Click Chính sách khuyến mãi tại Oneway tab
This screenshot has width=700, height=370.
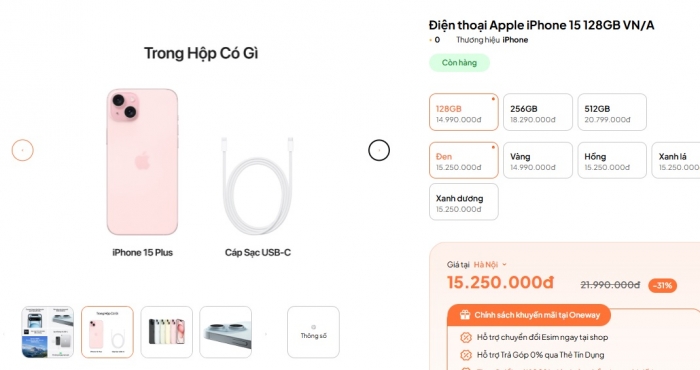coord(529,315)
